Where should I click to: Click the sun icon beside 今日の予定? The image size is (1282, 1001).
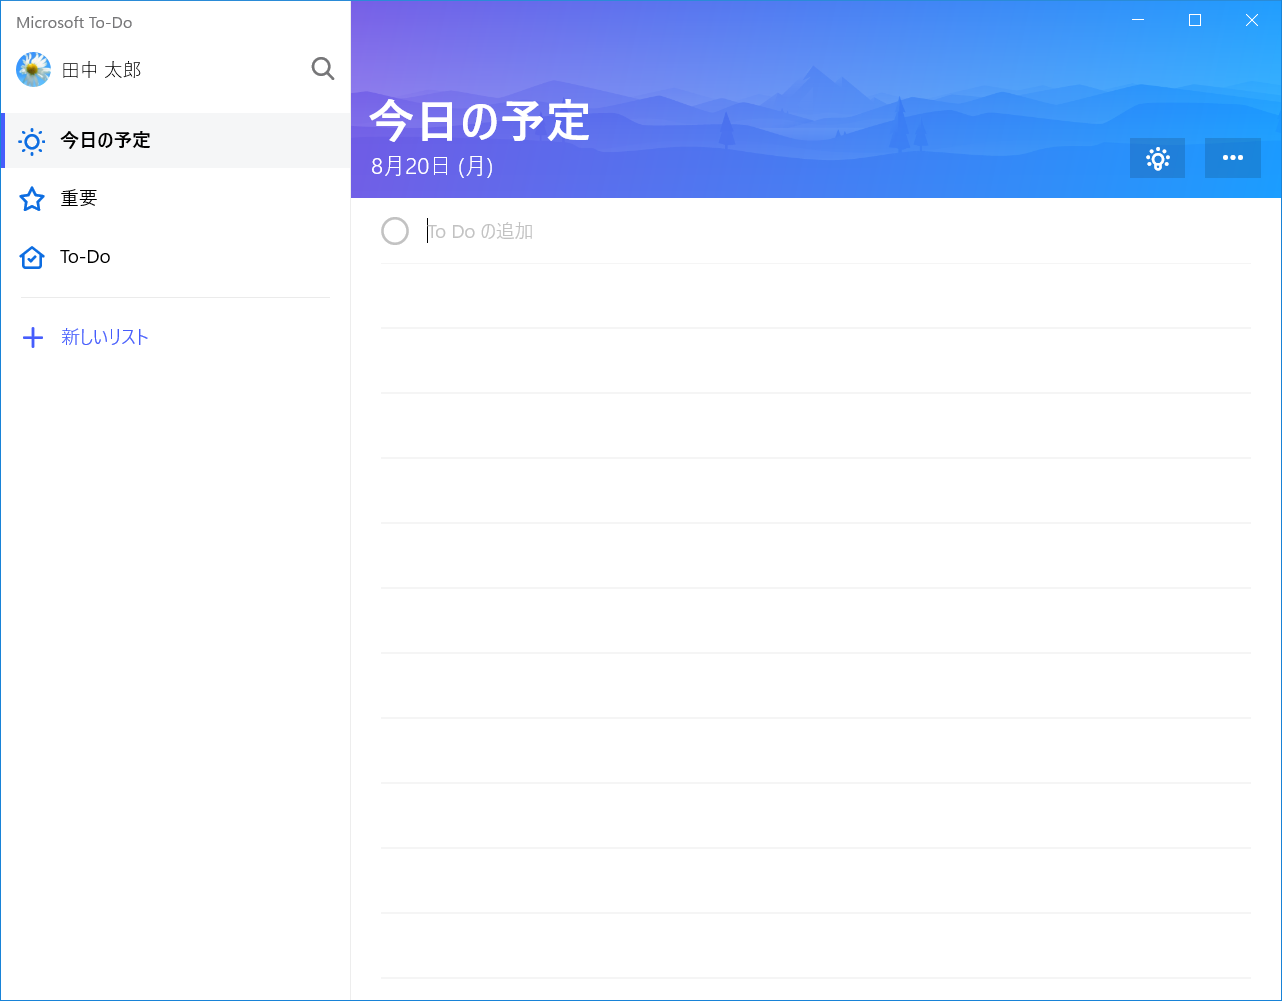click(x=31, y=141)
